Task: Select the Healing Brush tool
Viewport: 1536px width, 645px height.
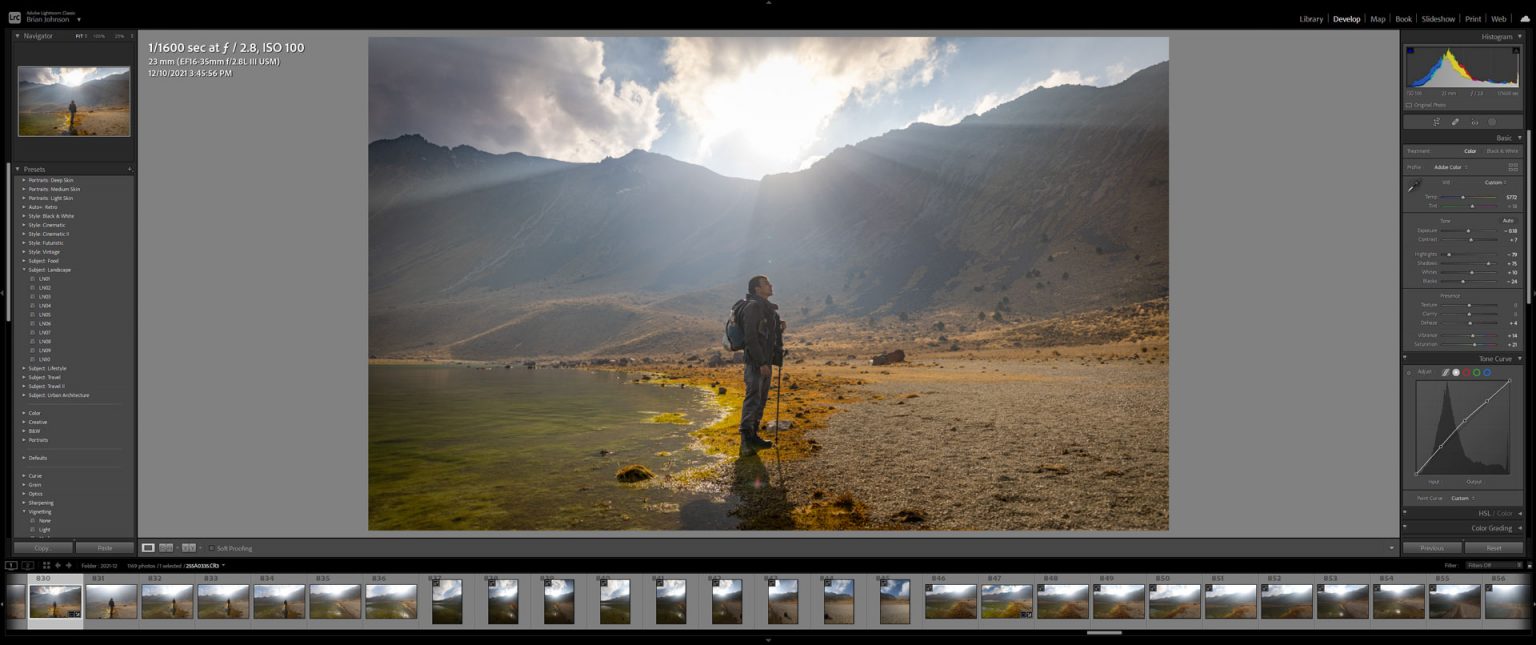Action: pos(1456,122)
